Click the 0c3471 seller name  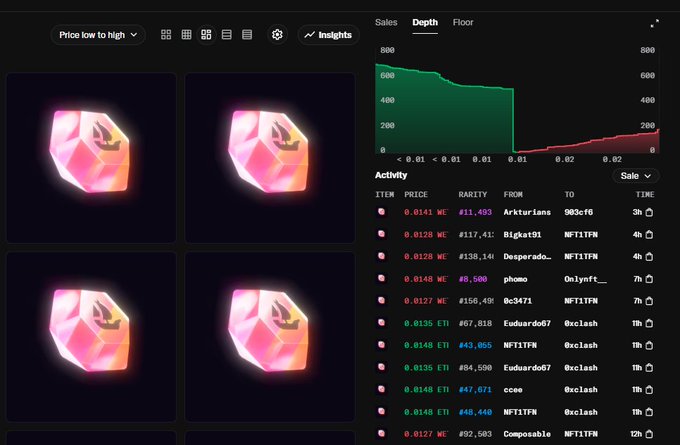click(517, 301)
